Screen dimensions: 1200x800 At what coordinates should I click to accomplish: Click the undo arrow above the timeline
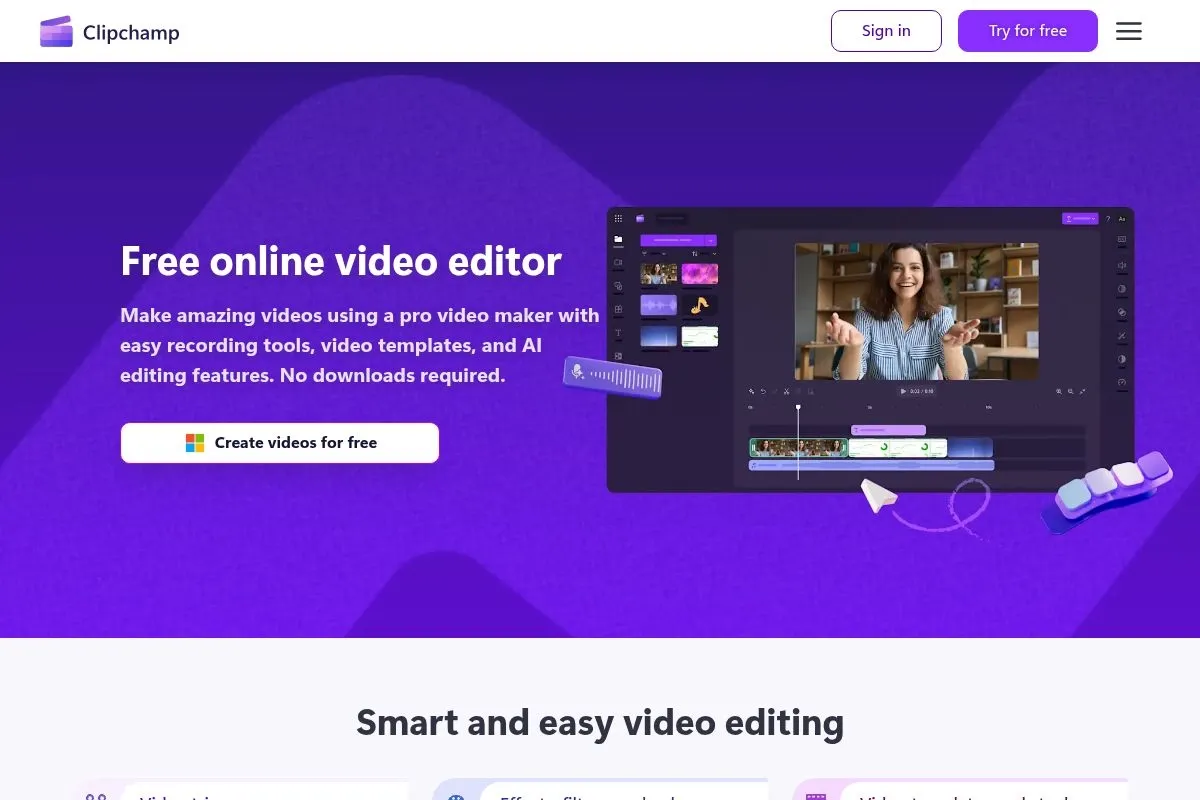click(763, 392)
